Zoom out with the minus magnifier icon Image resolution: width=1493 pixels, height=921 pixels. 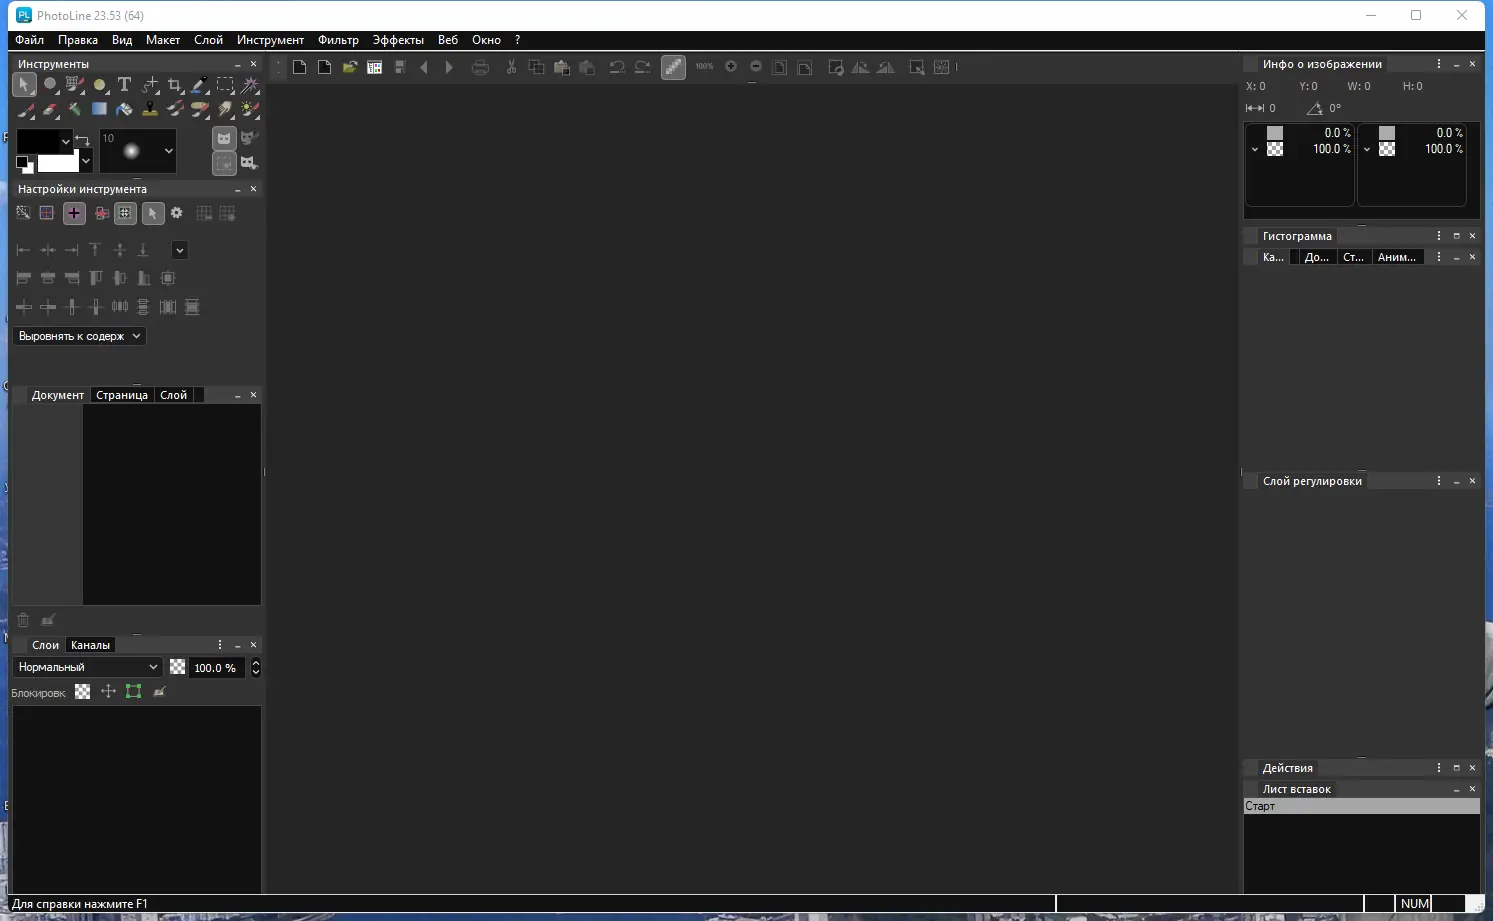click(756, 66)
